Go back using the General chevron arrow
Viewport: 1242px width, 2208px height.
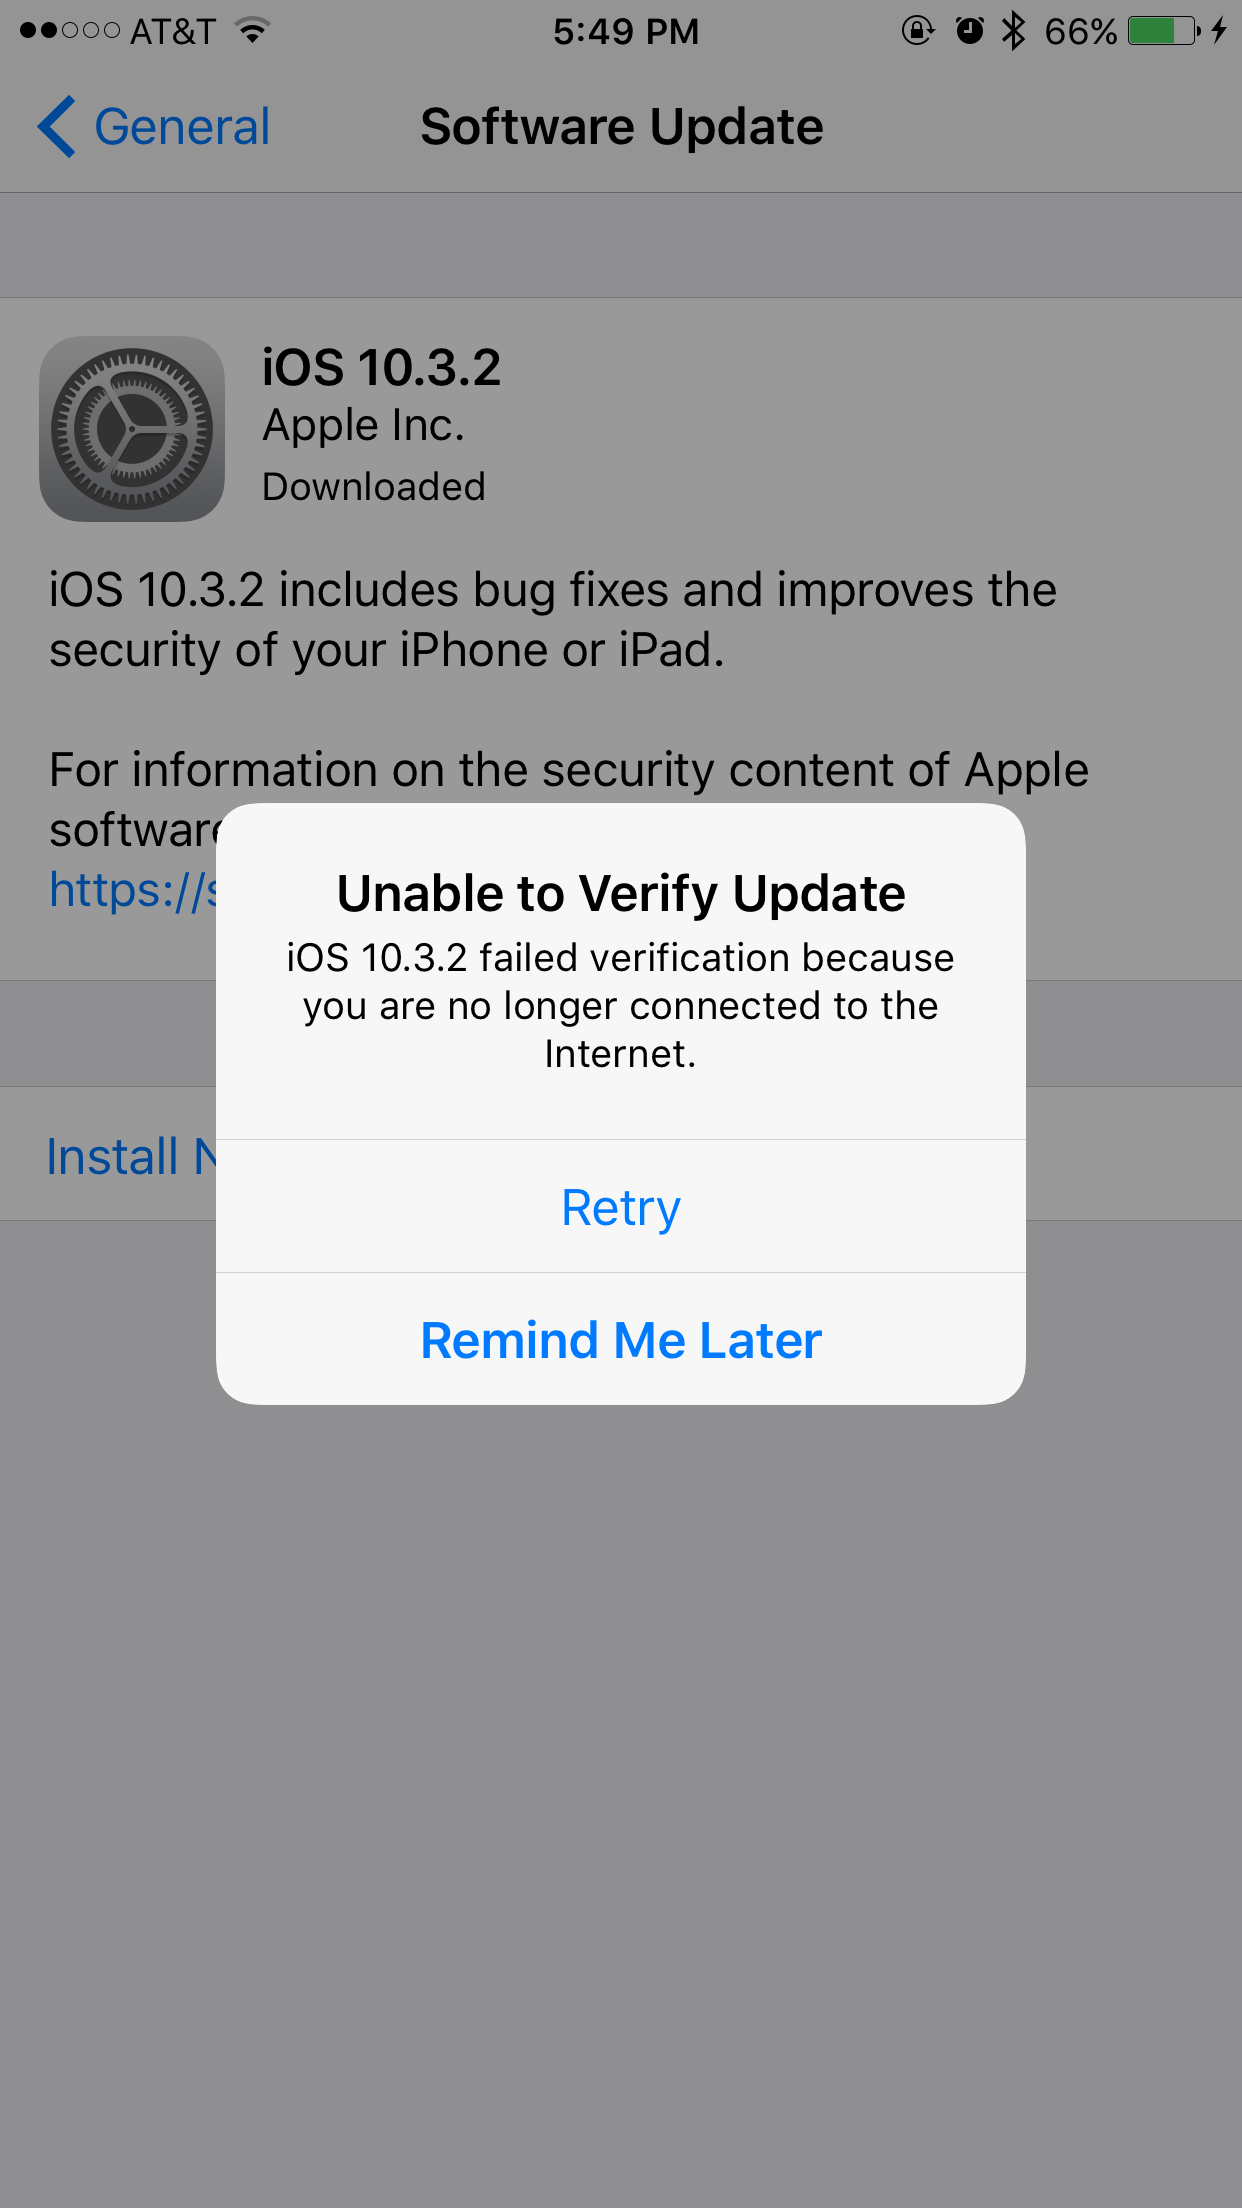56,127
